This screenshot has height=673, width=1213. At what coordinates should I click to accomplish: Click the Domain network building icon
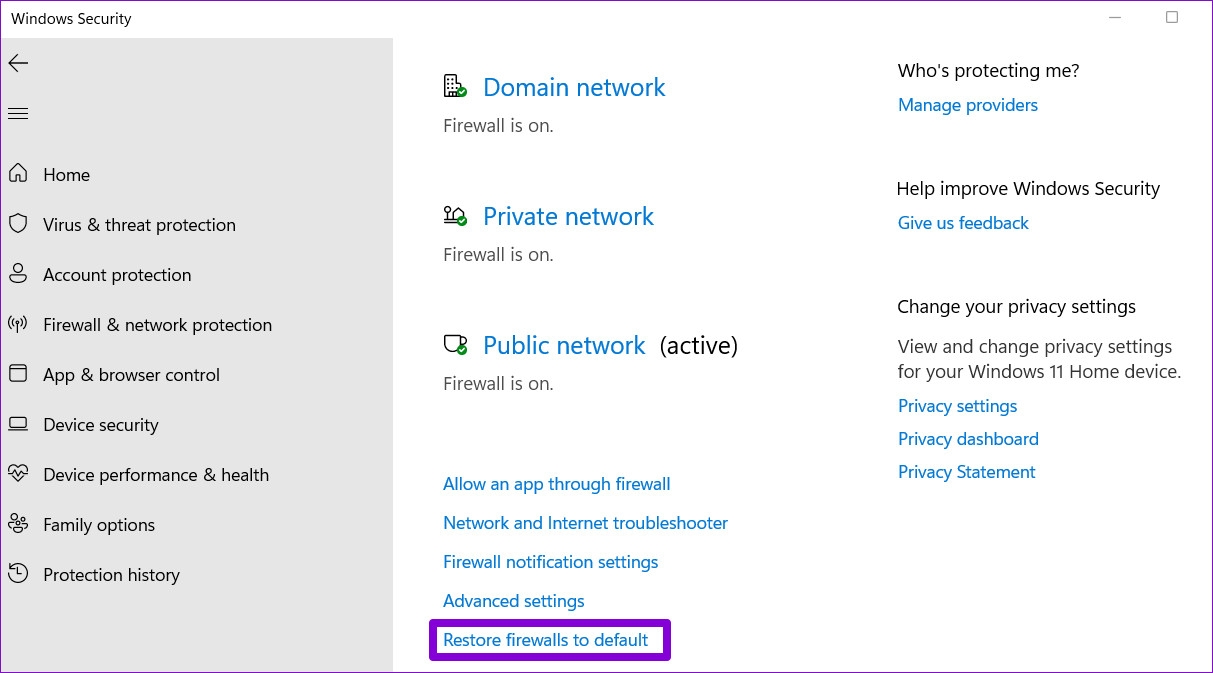click(455, 87)
